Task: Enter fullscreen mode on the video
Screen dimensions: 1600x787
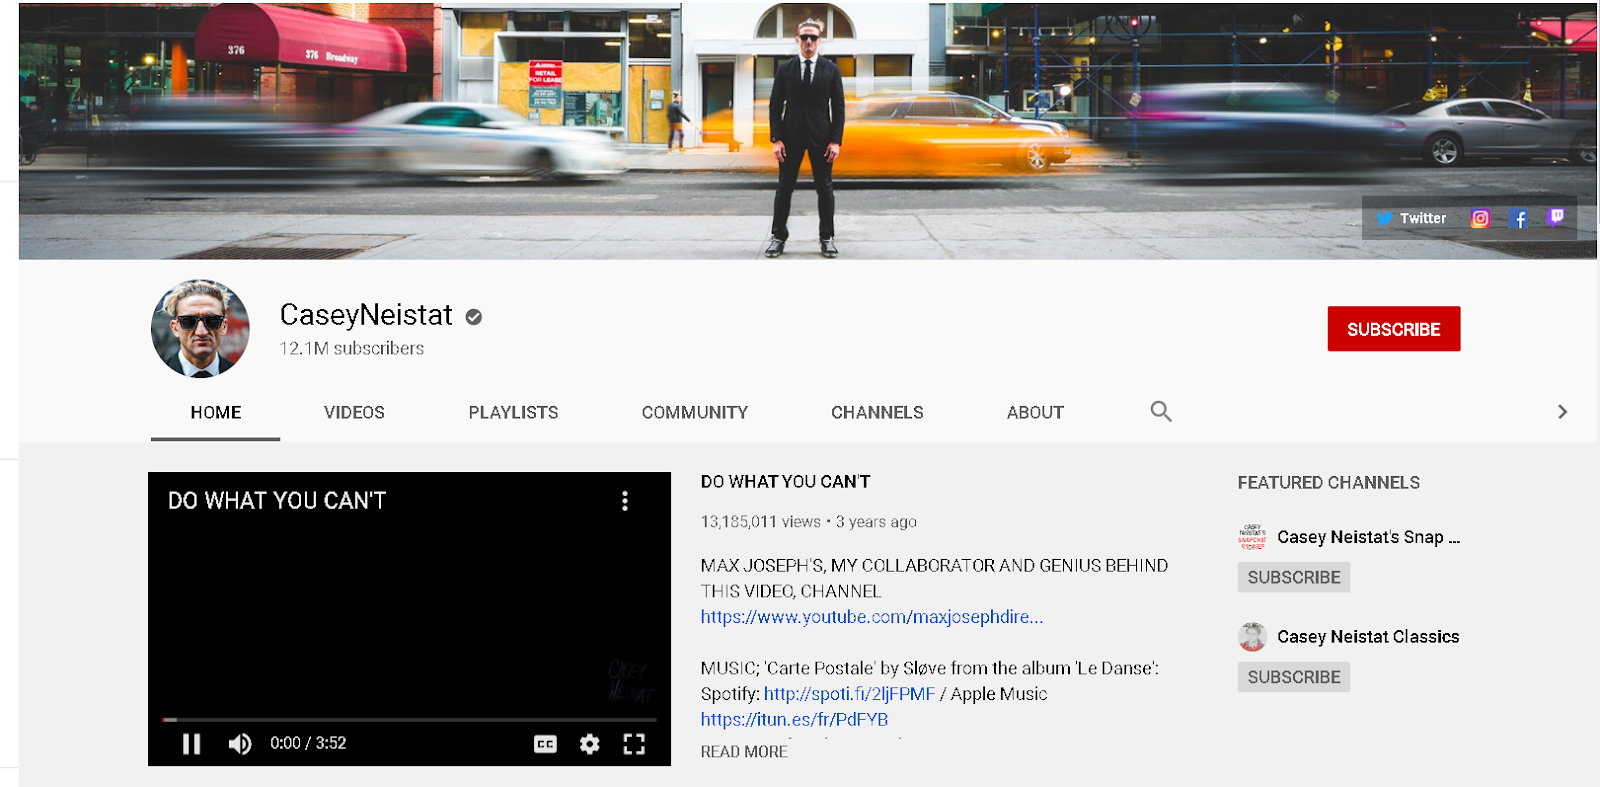Action: click(x=634, y=743)
